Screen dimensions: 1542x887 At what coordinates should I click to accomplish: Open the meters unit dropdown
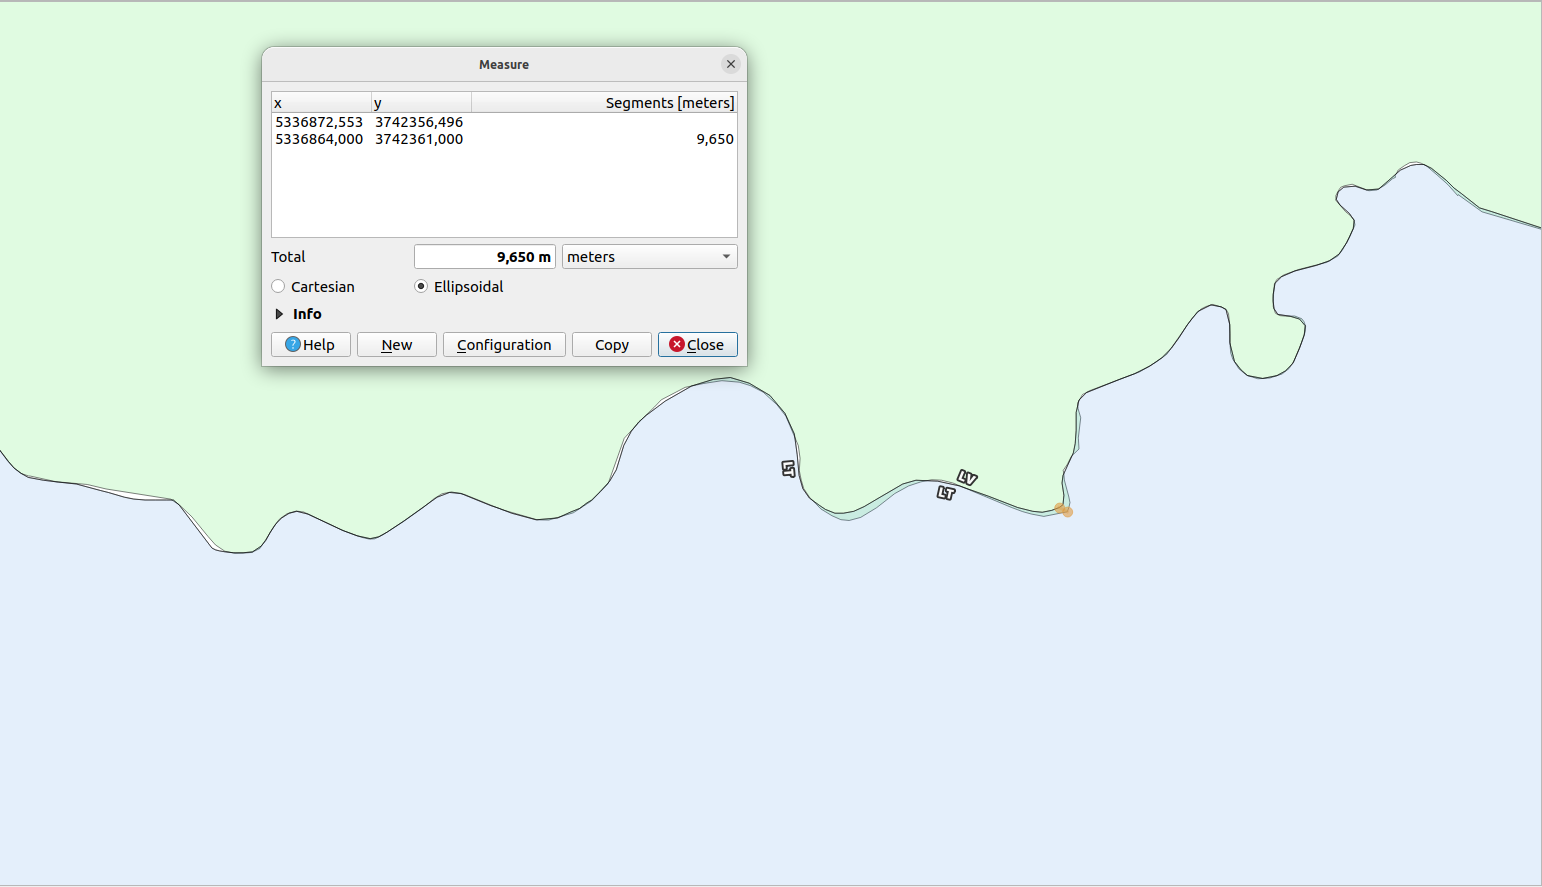pos(650,257)
